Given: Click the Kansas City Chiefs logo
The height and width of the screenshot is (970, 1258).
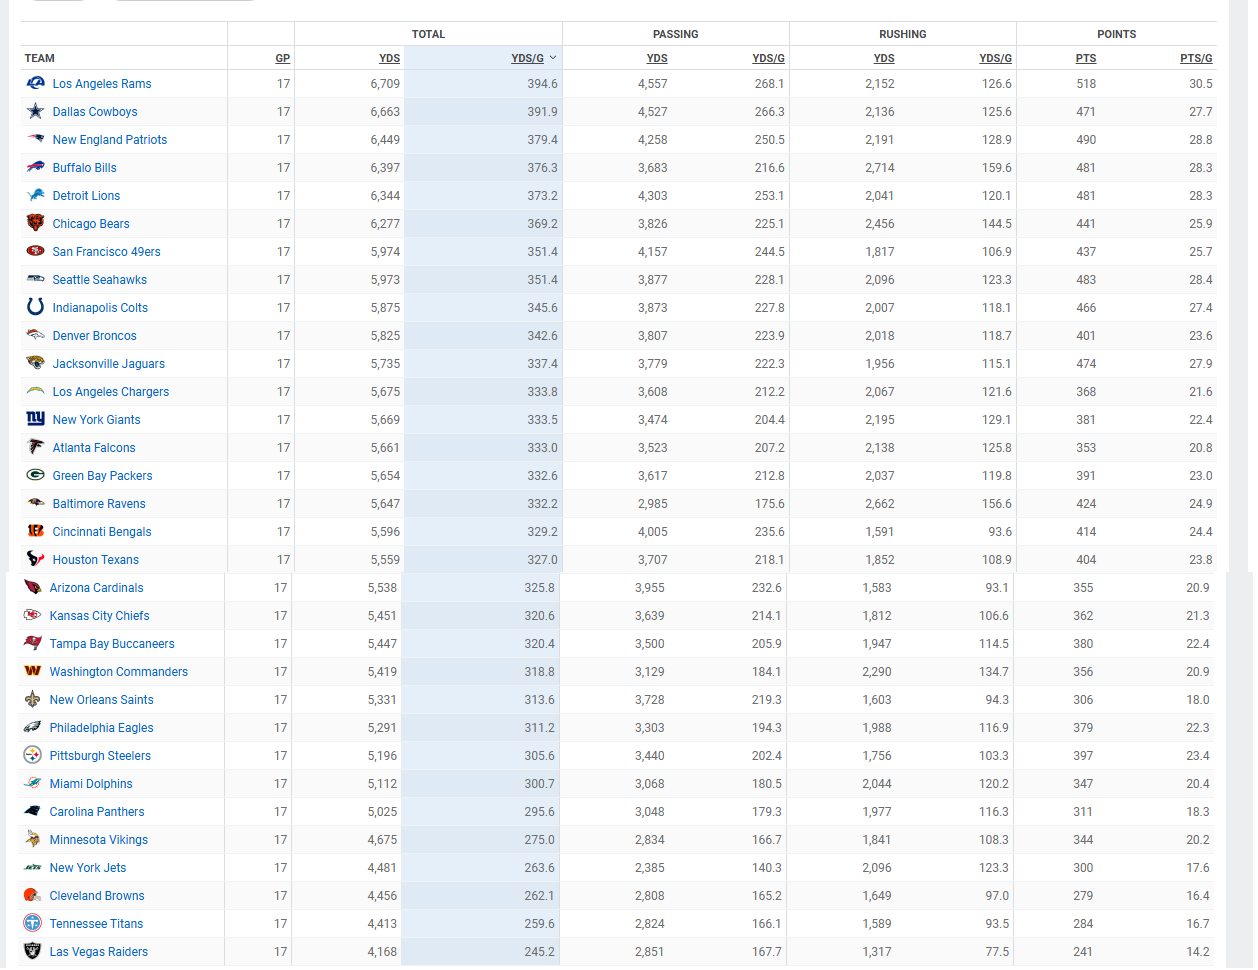Looking at the screenshot, I should pos(33,615).
